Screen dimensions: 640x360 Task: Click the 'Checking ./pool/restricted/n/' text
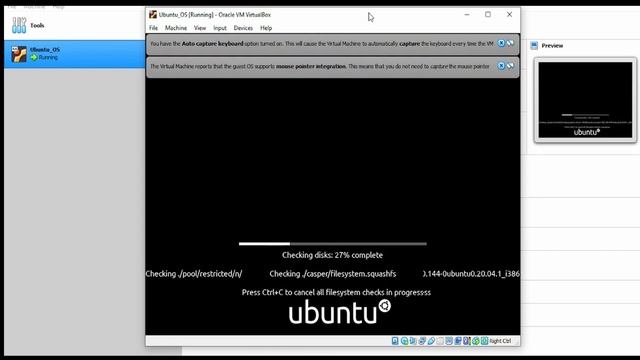194,274
